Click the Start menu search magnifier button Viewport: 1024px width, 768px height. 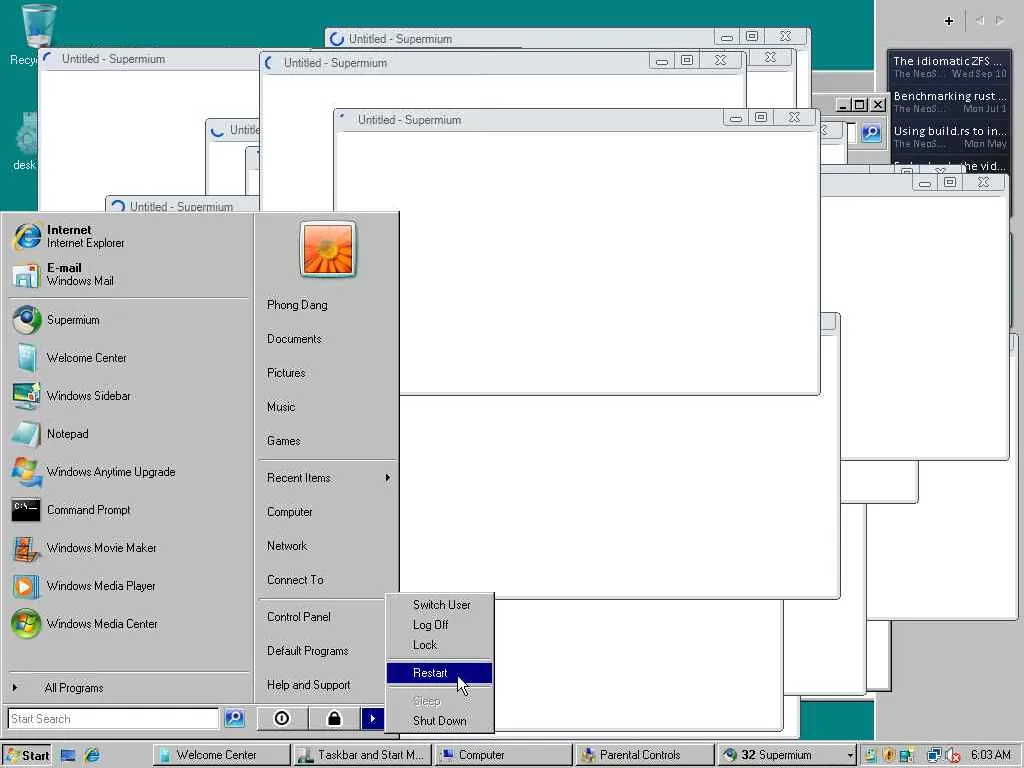pyautogui.click(x=234, y=718)
